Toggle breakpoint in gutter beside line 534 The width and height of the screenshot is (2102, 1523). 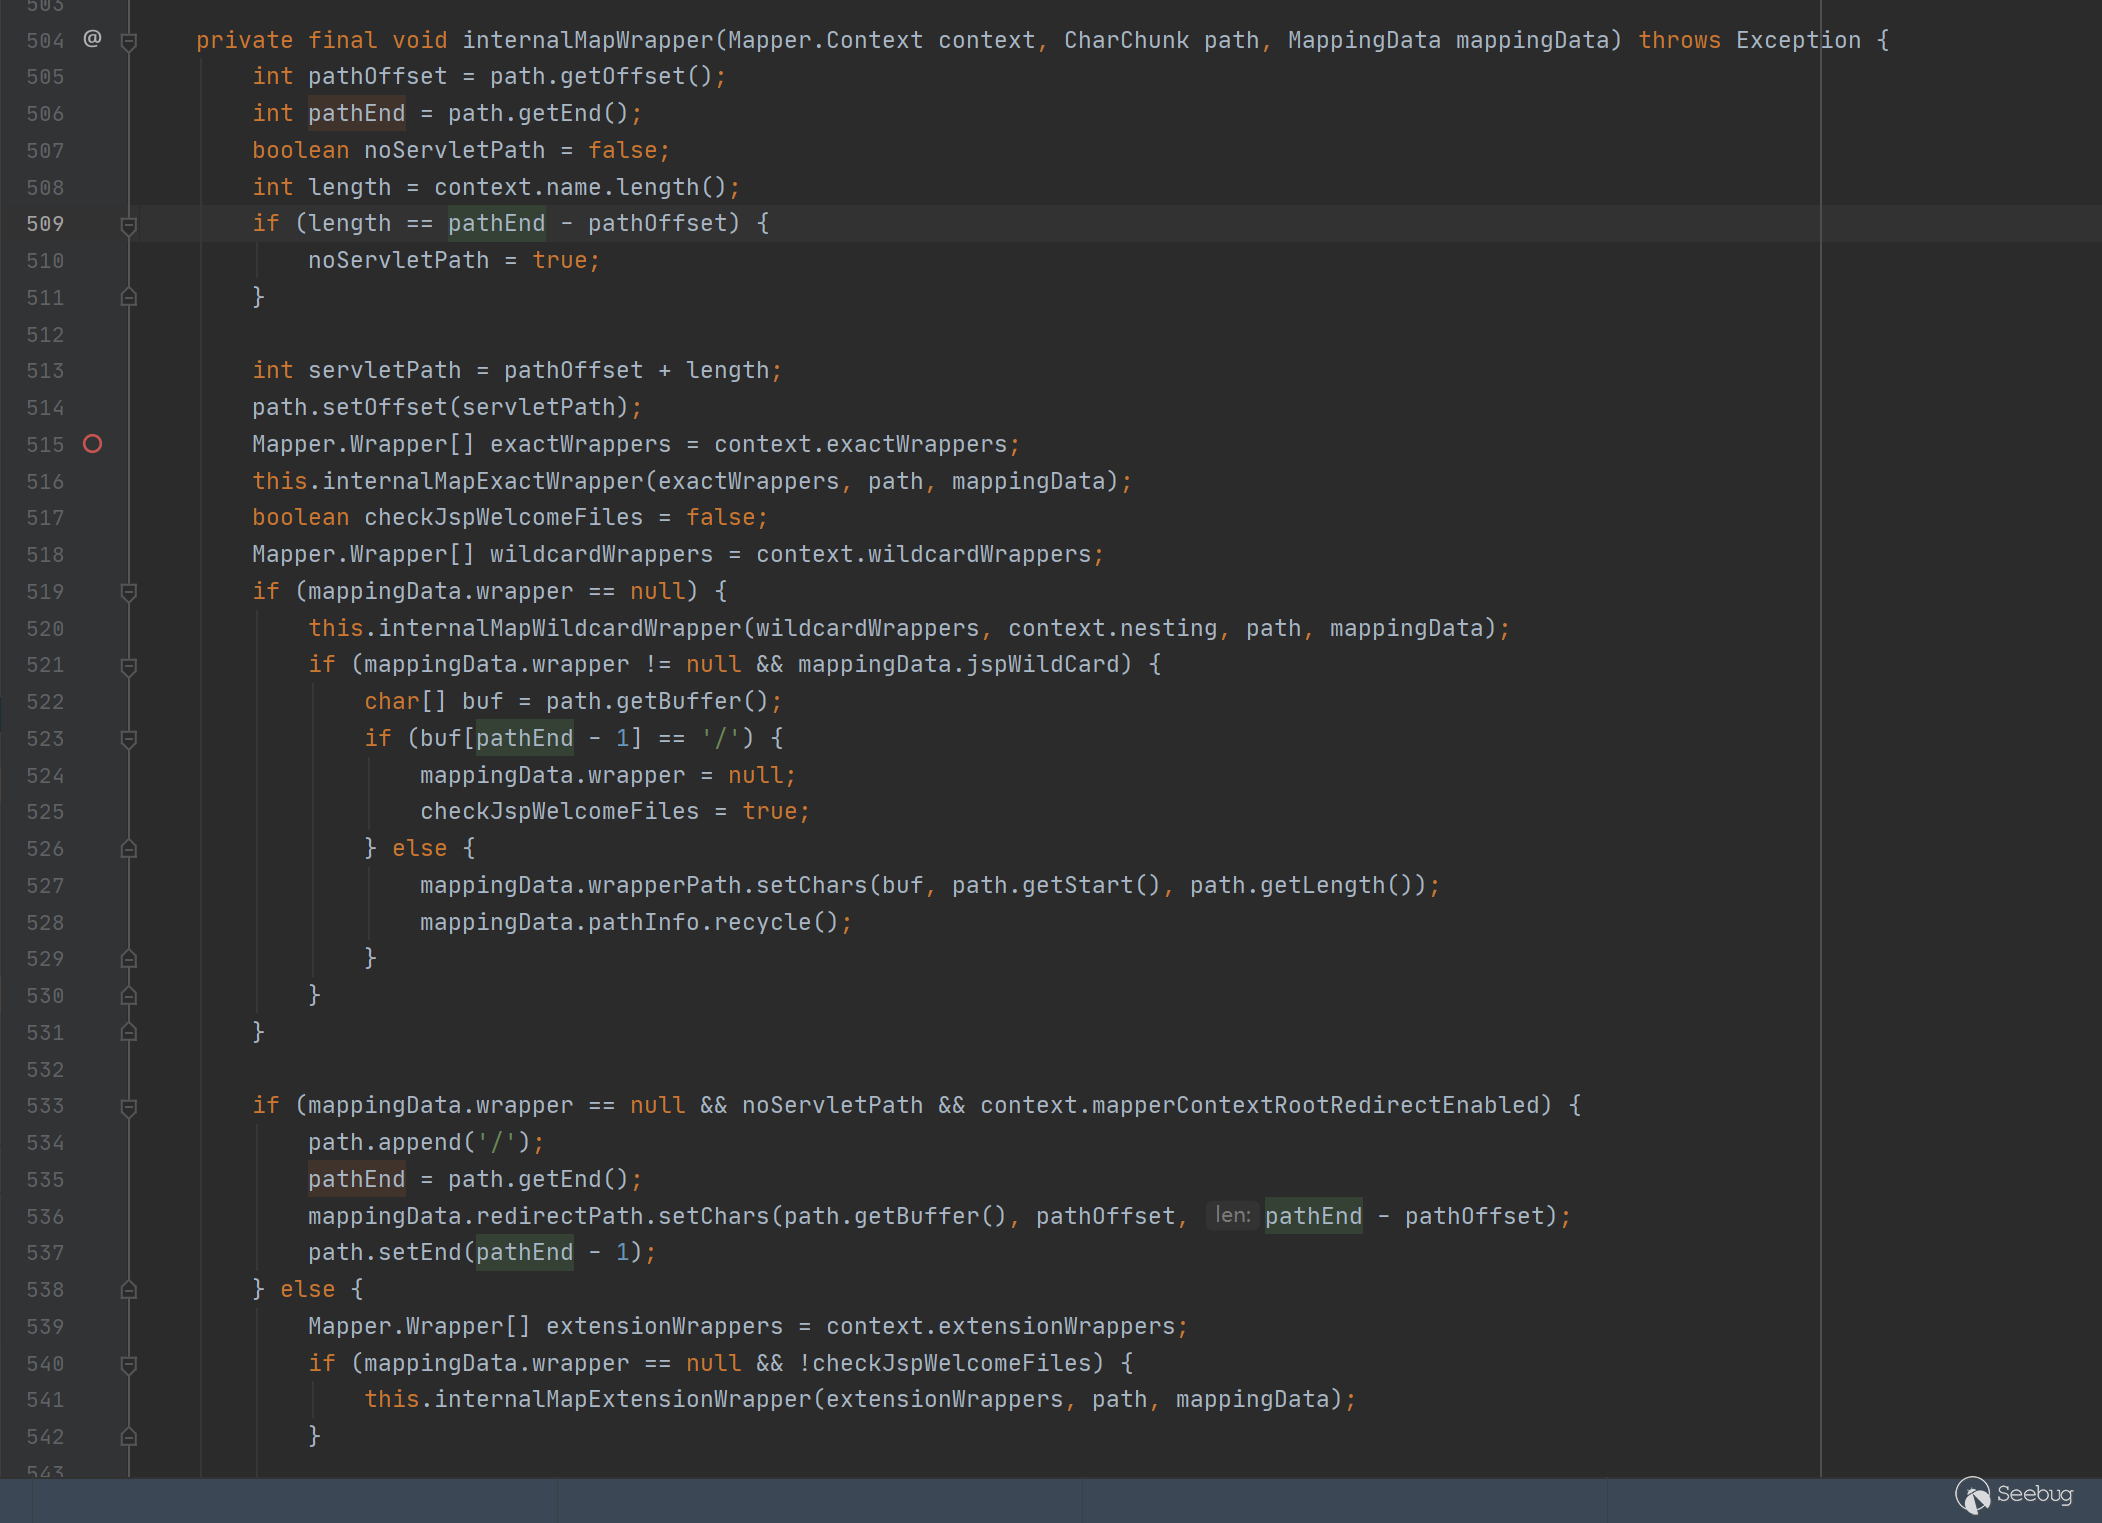(x=92, y=1142)
